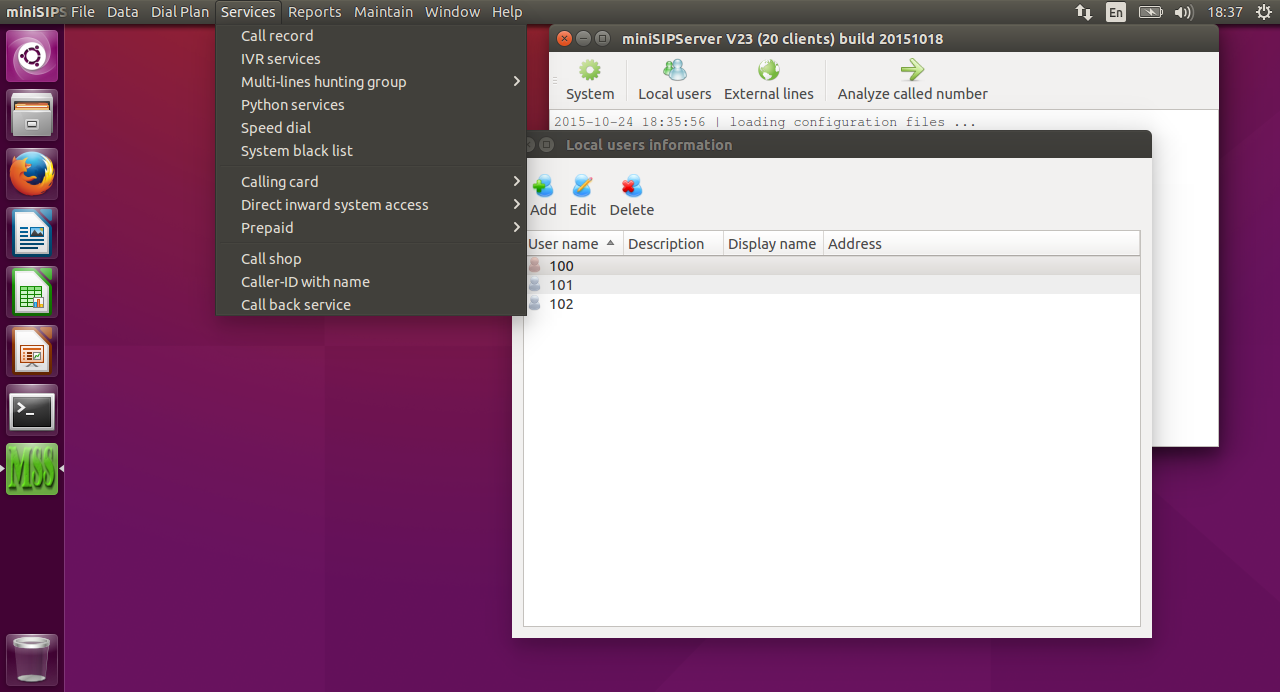
Task: Click the Description column header
Action: click(x=673, y=244)
